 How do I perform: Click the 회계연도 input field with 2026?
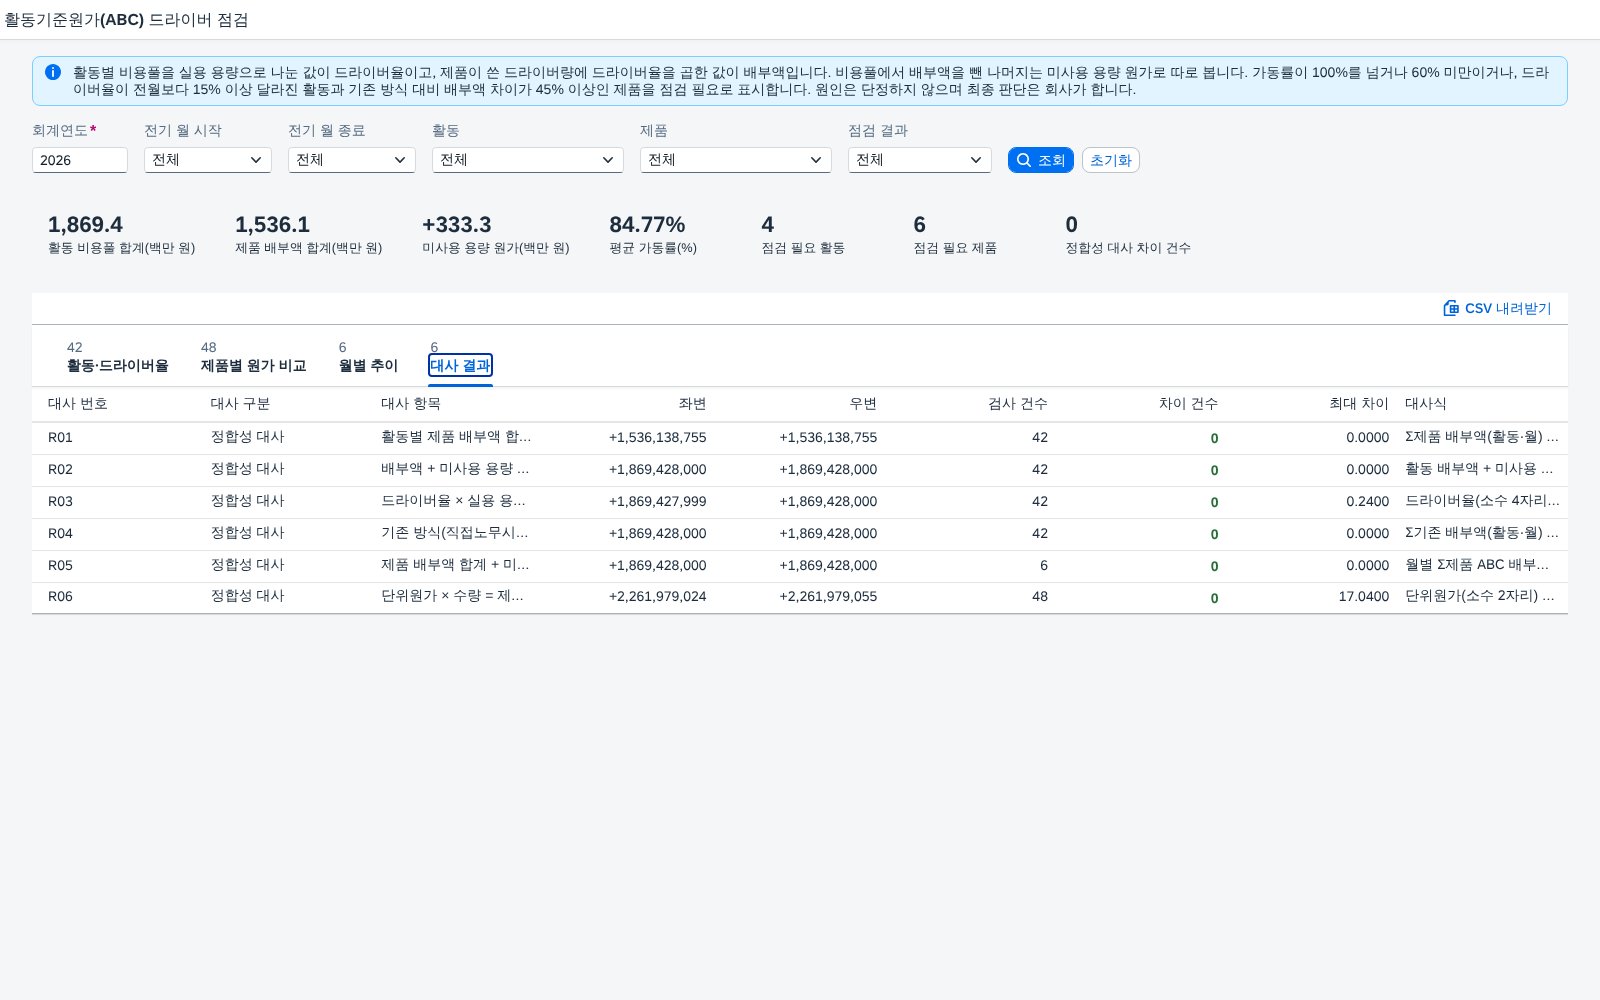[80, 160]
